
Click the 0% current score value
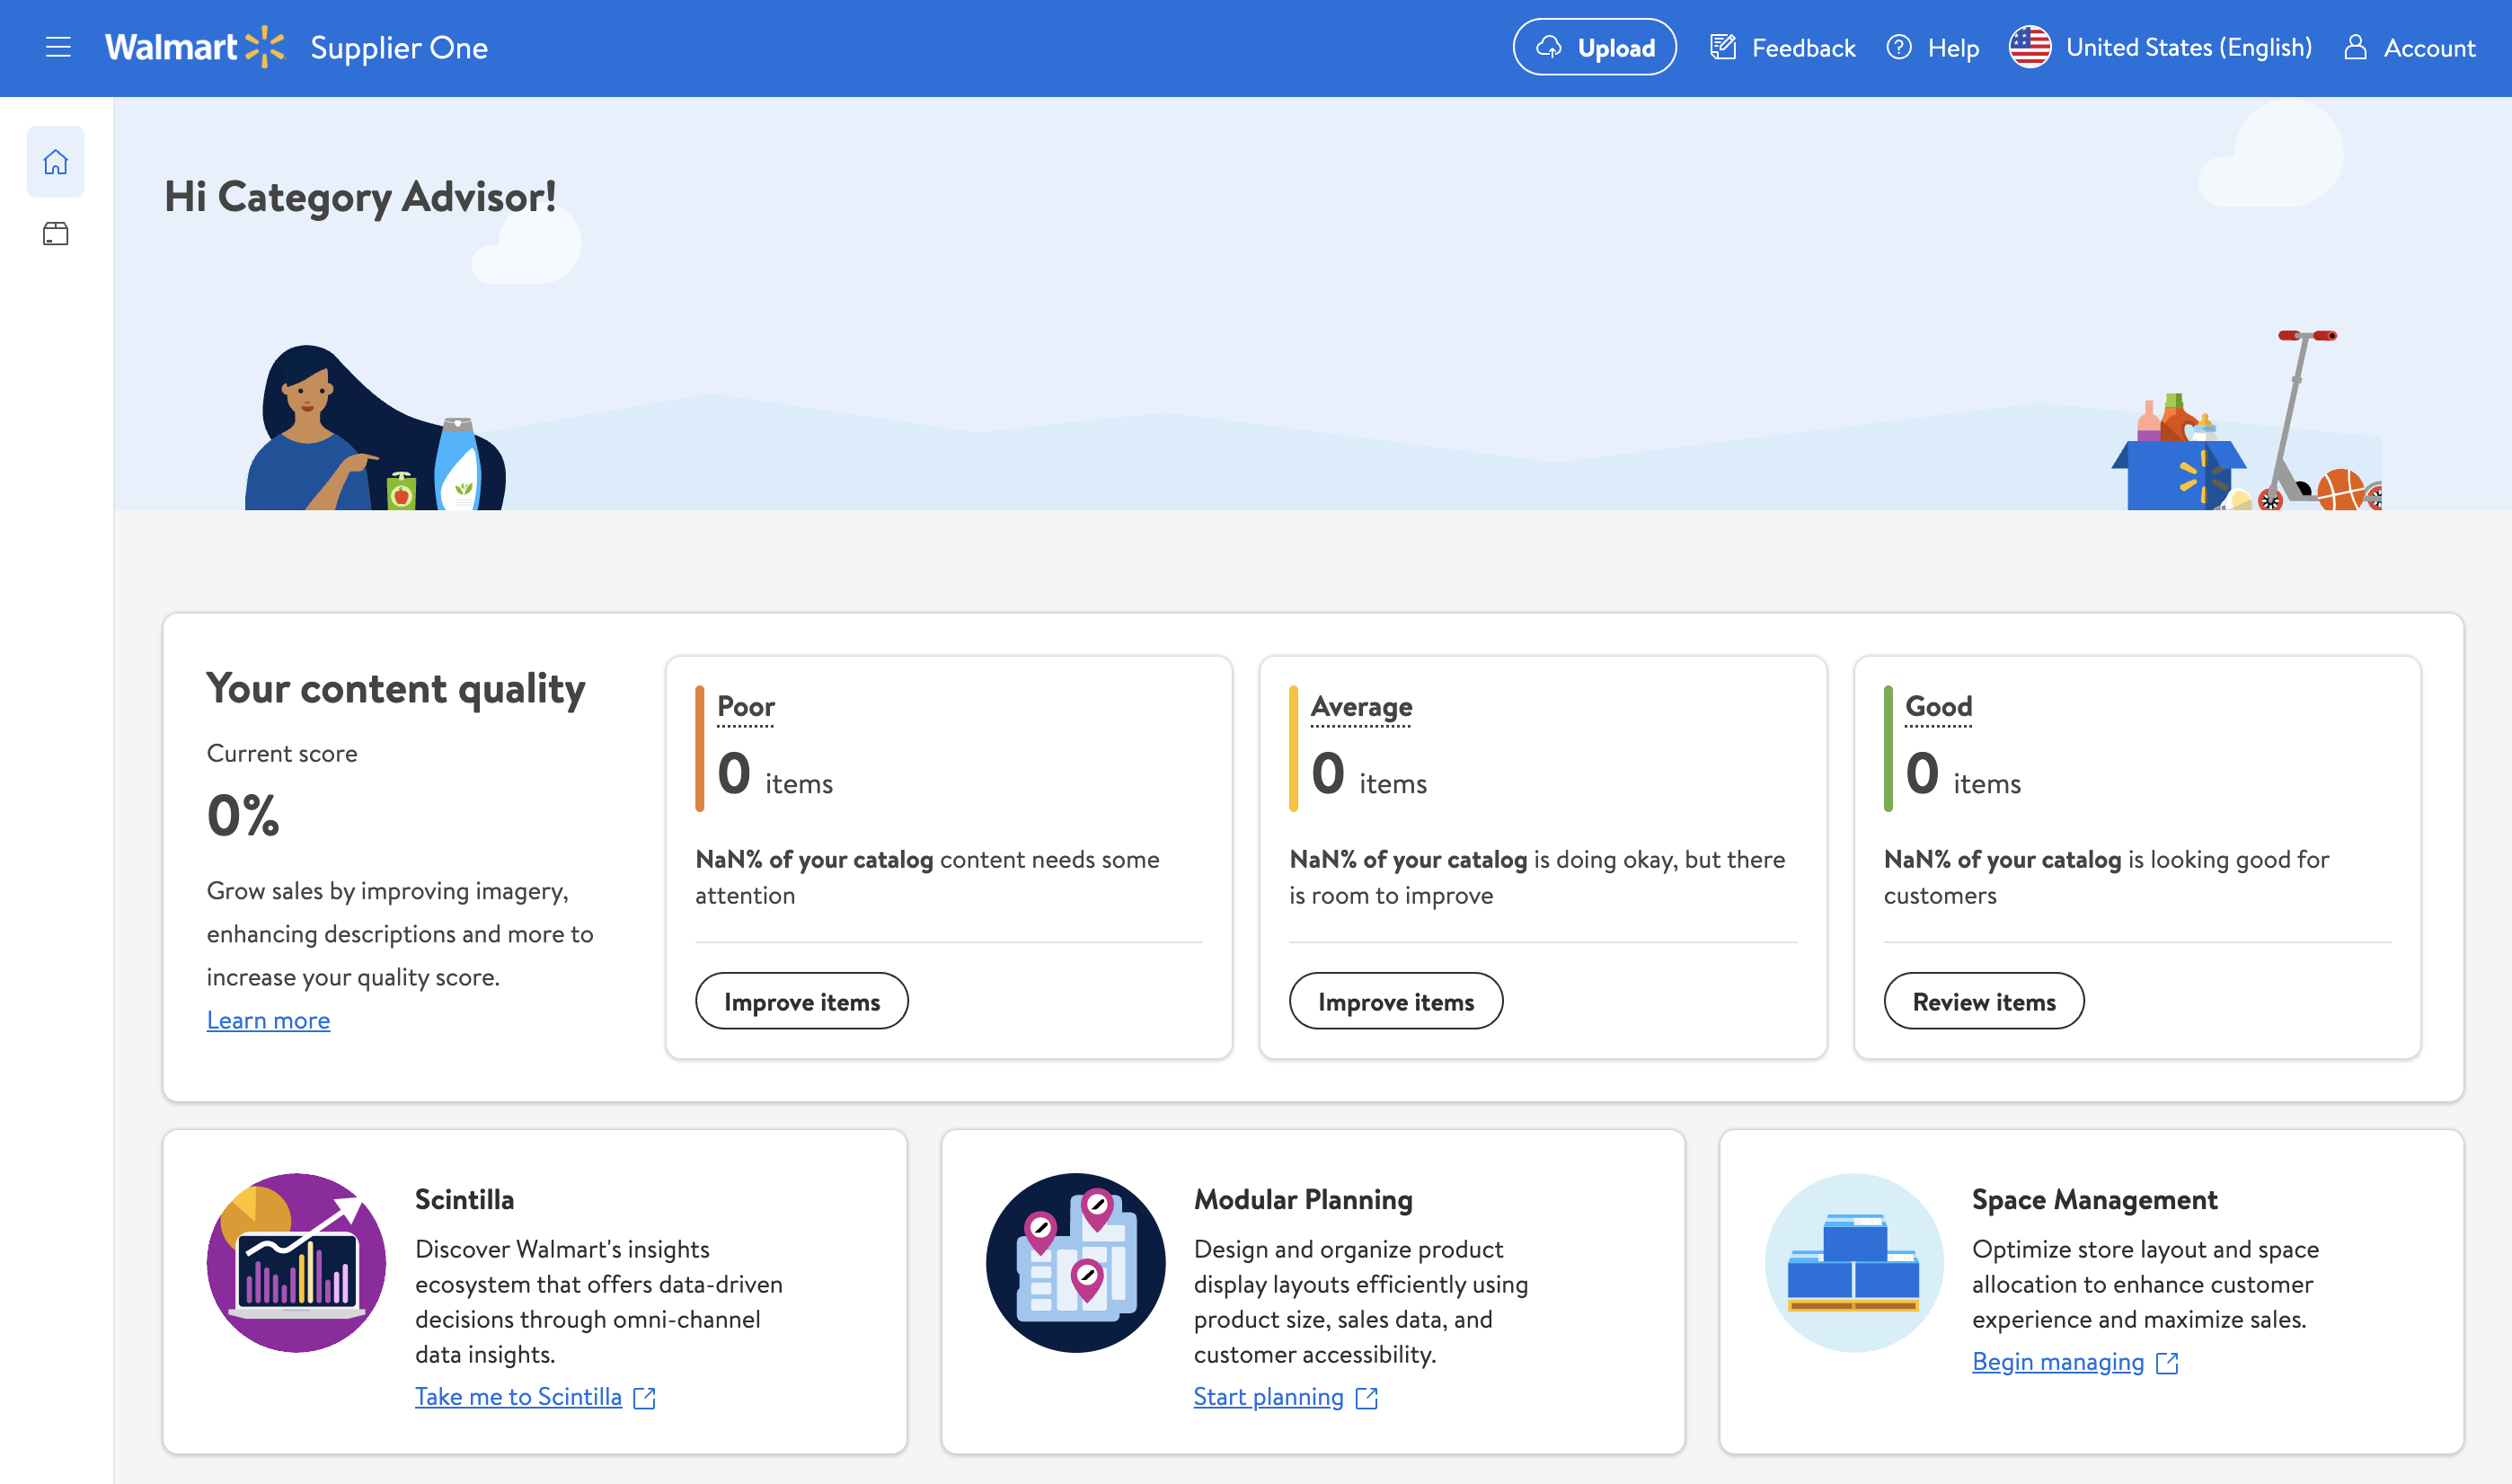(243, 815)
